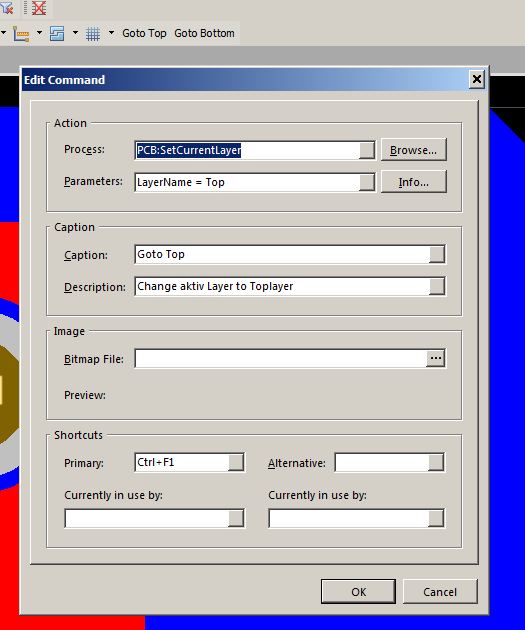Click the red crossed-out toolbar icon
525x630 pixels.
click(x=39, y=8)
